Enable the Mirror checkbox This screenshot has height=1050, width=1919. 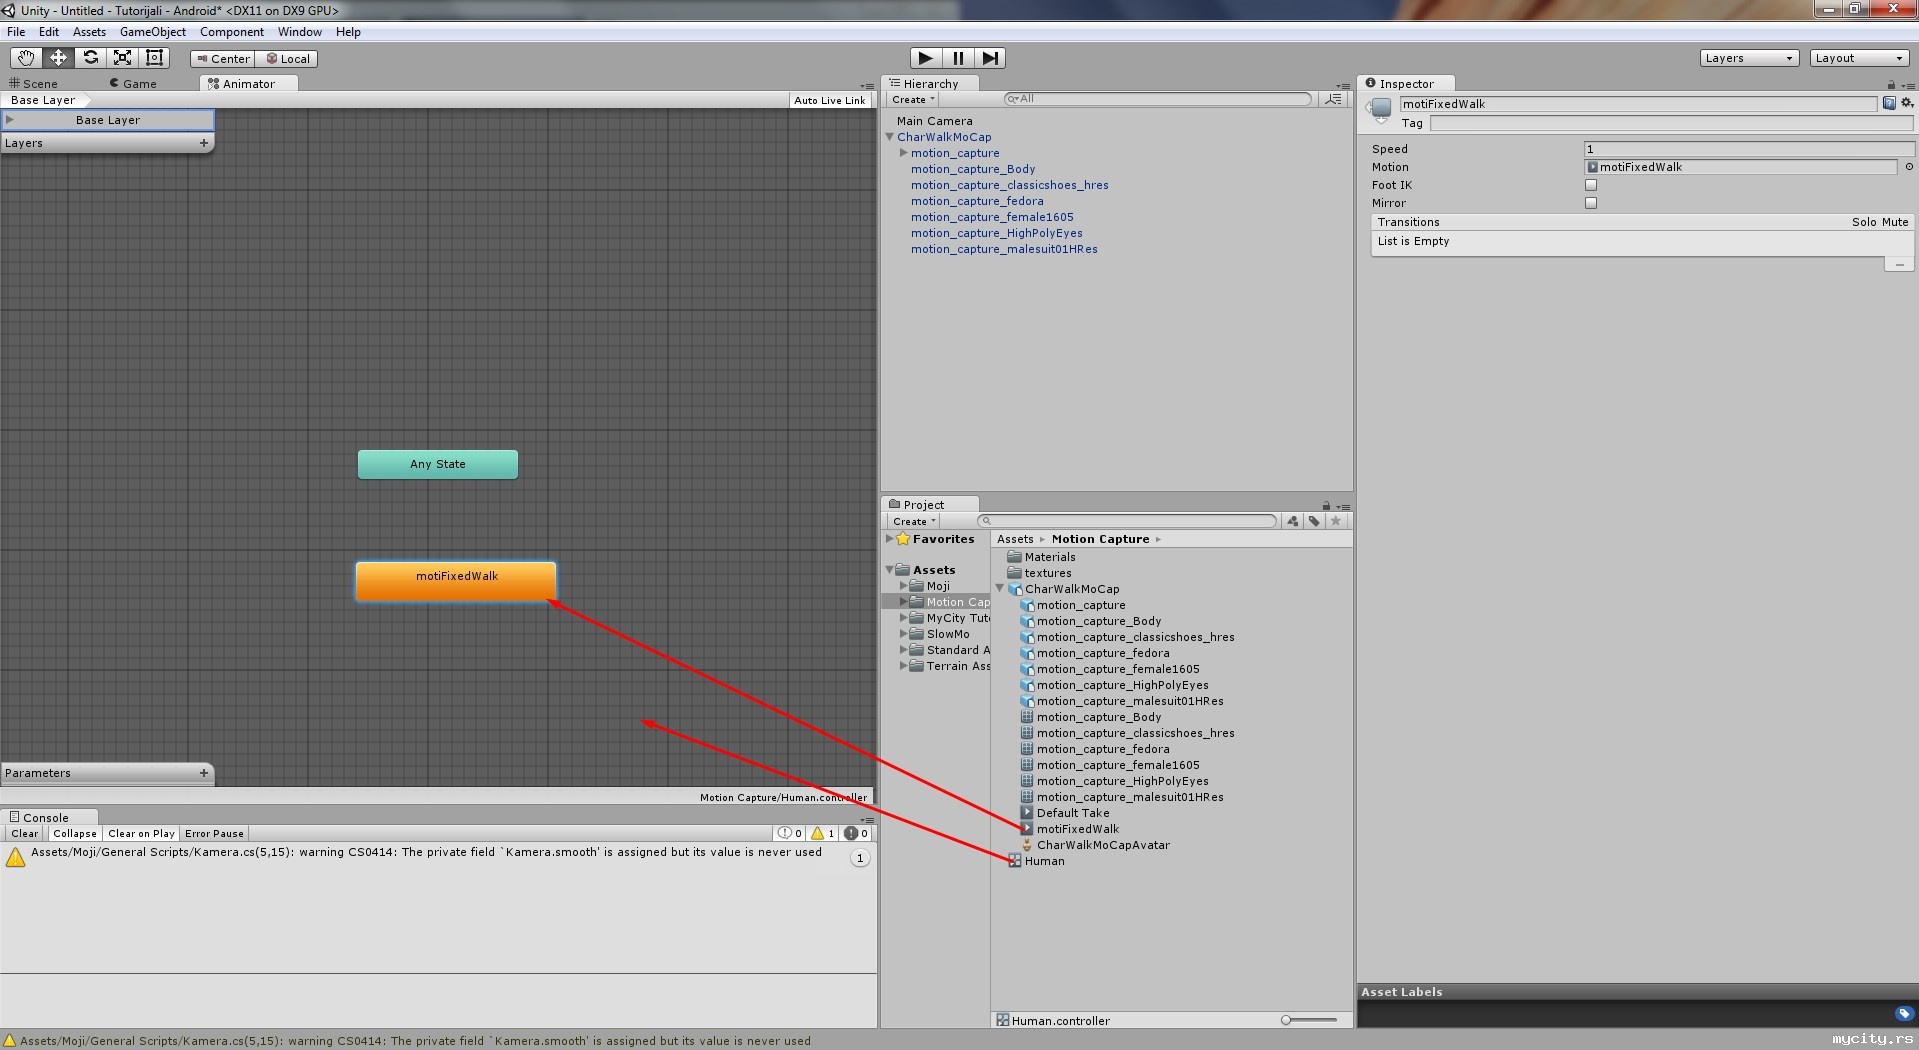[x=1591, y=203]
